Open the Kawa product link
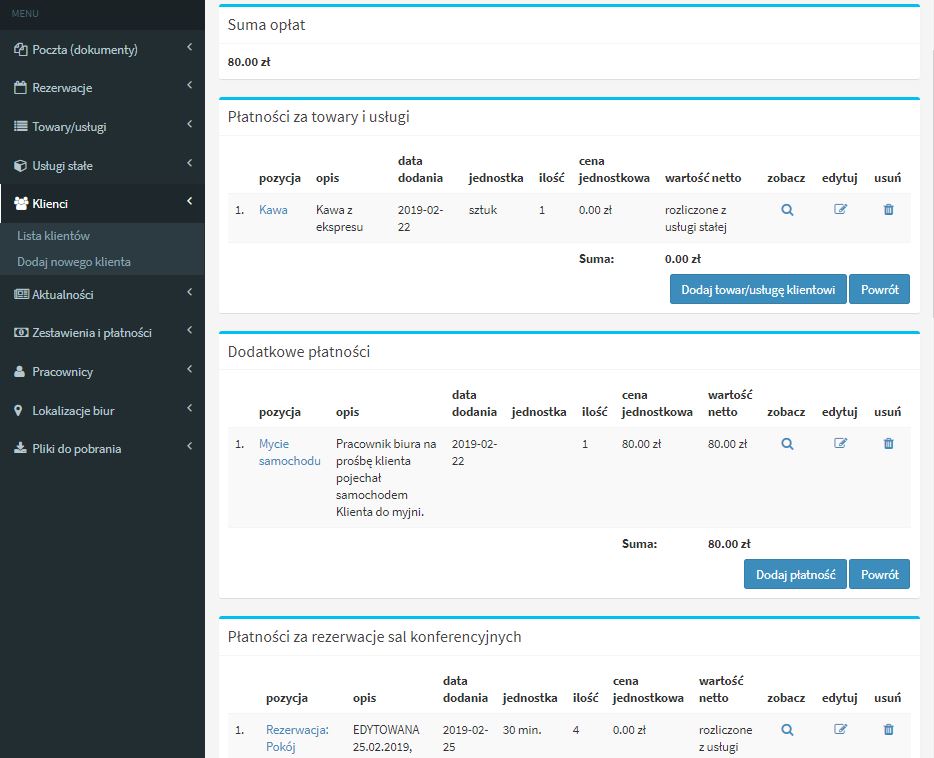The height and width of the screenshot is (758, 934). click(x=273, y=210)
